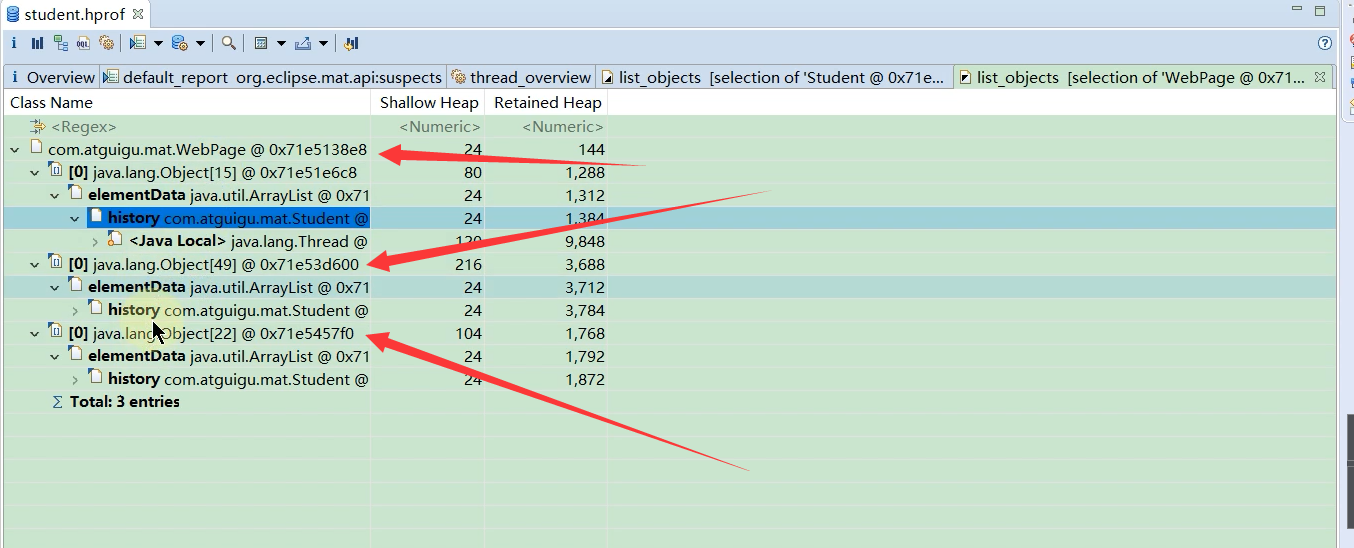
Task: Select the java.lang.Object[22] @ 0x71e5457f0 row
Action: pos(669,334)
